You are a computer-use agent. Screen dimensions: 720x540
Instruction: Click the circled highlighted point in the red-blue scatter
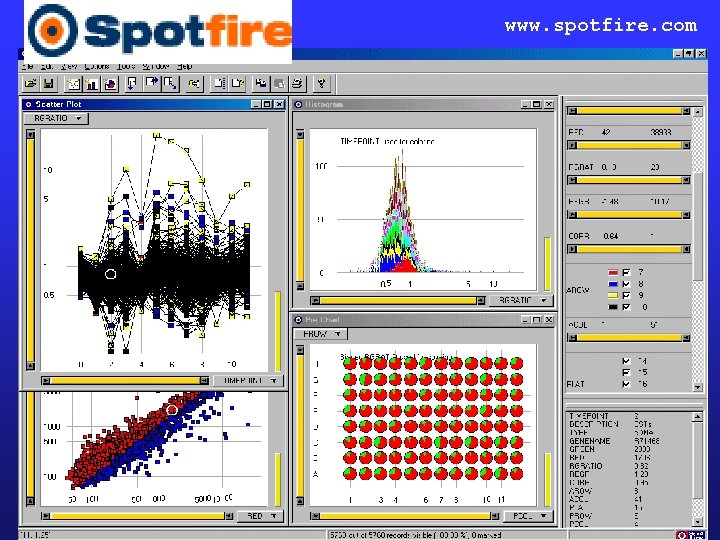coord(172,409)
